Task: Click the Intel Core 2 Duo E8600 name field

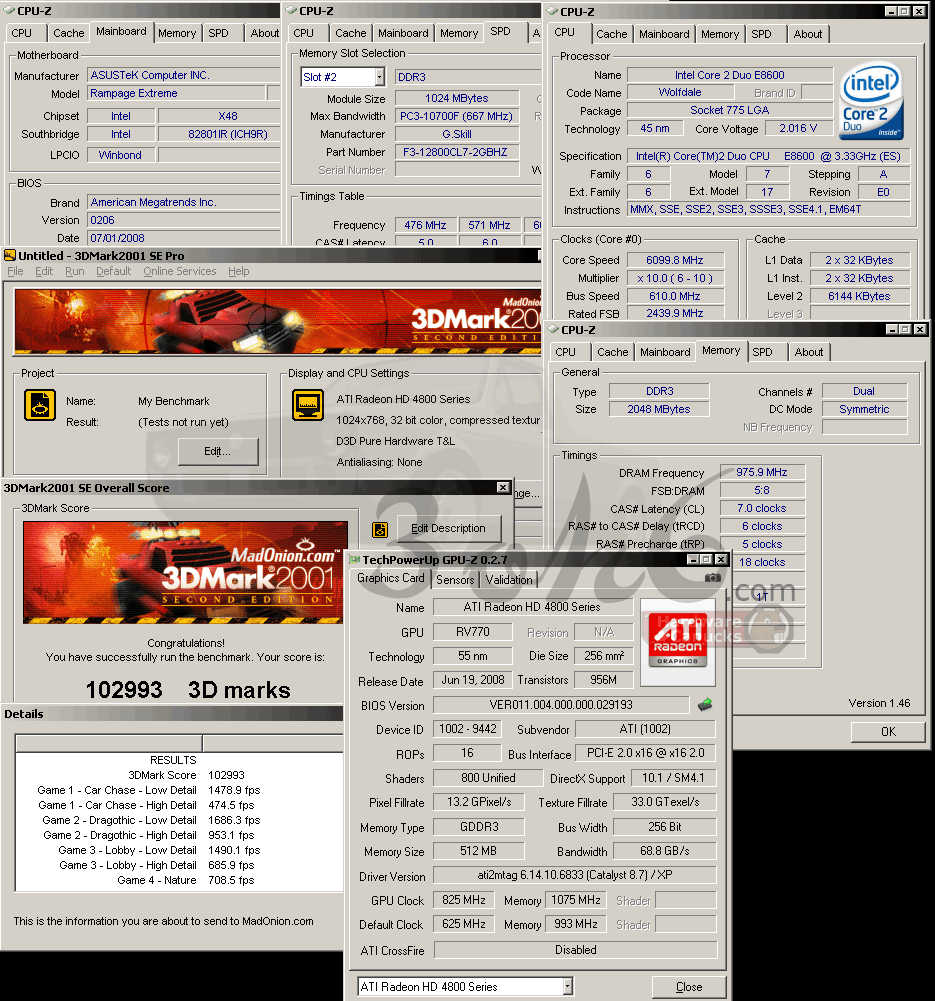Action: click(x=729, y=75)
